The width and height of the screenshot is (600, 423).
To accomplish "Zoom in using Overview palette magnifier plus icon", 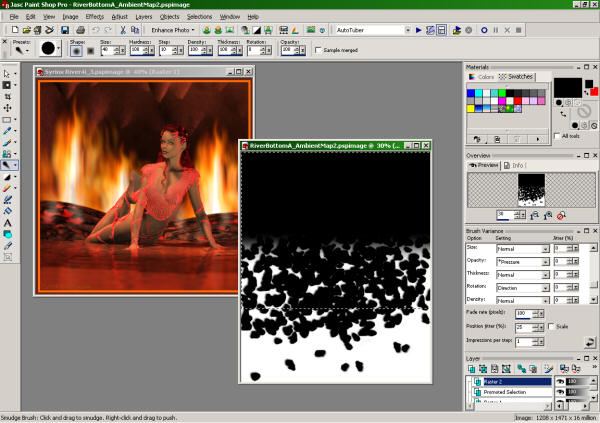I will [x=548, y=216].
